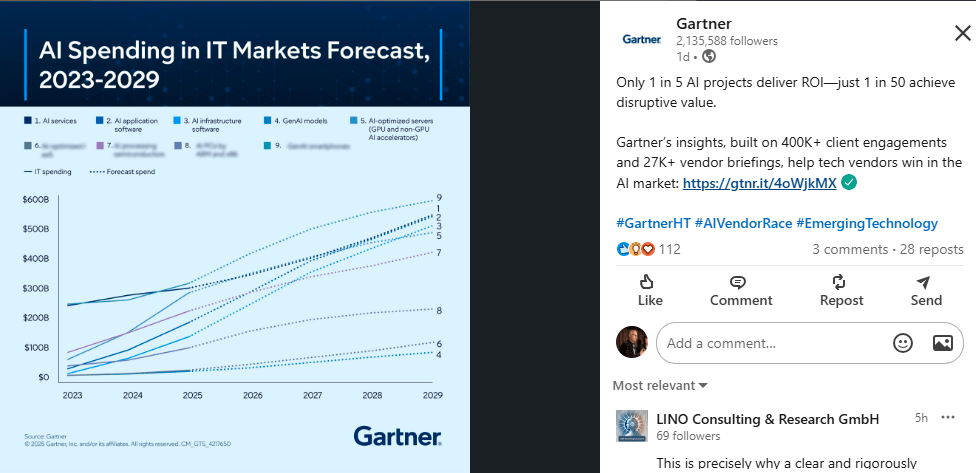Click the Send paper plane icon
Viewport: 976px width, 473px height.
pyautogui.click(x=925, y=282)
